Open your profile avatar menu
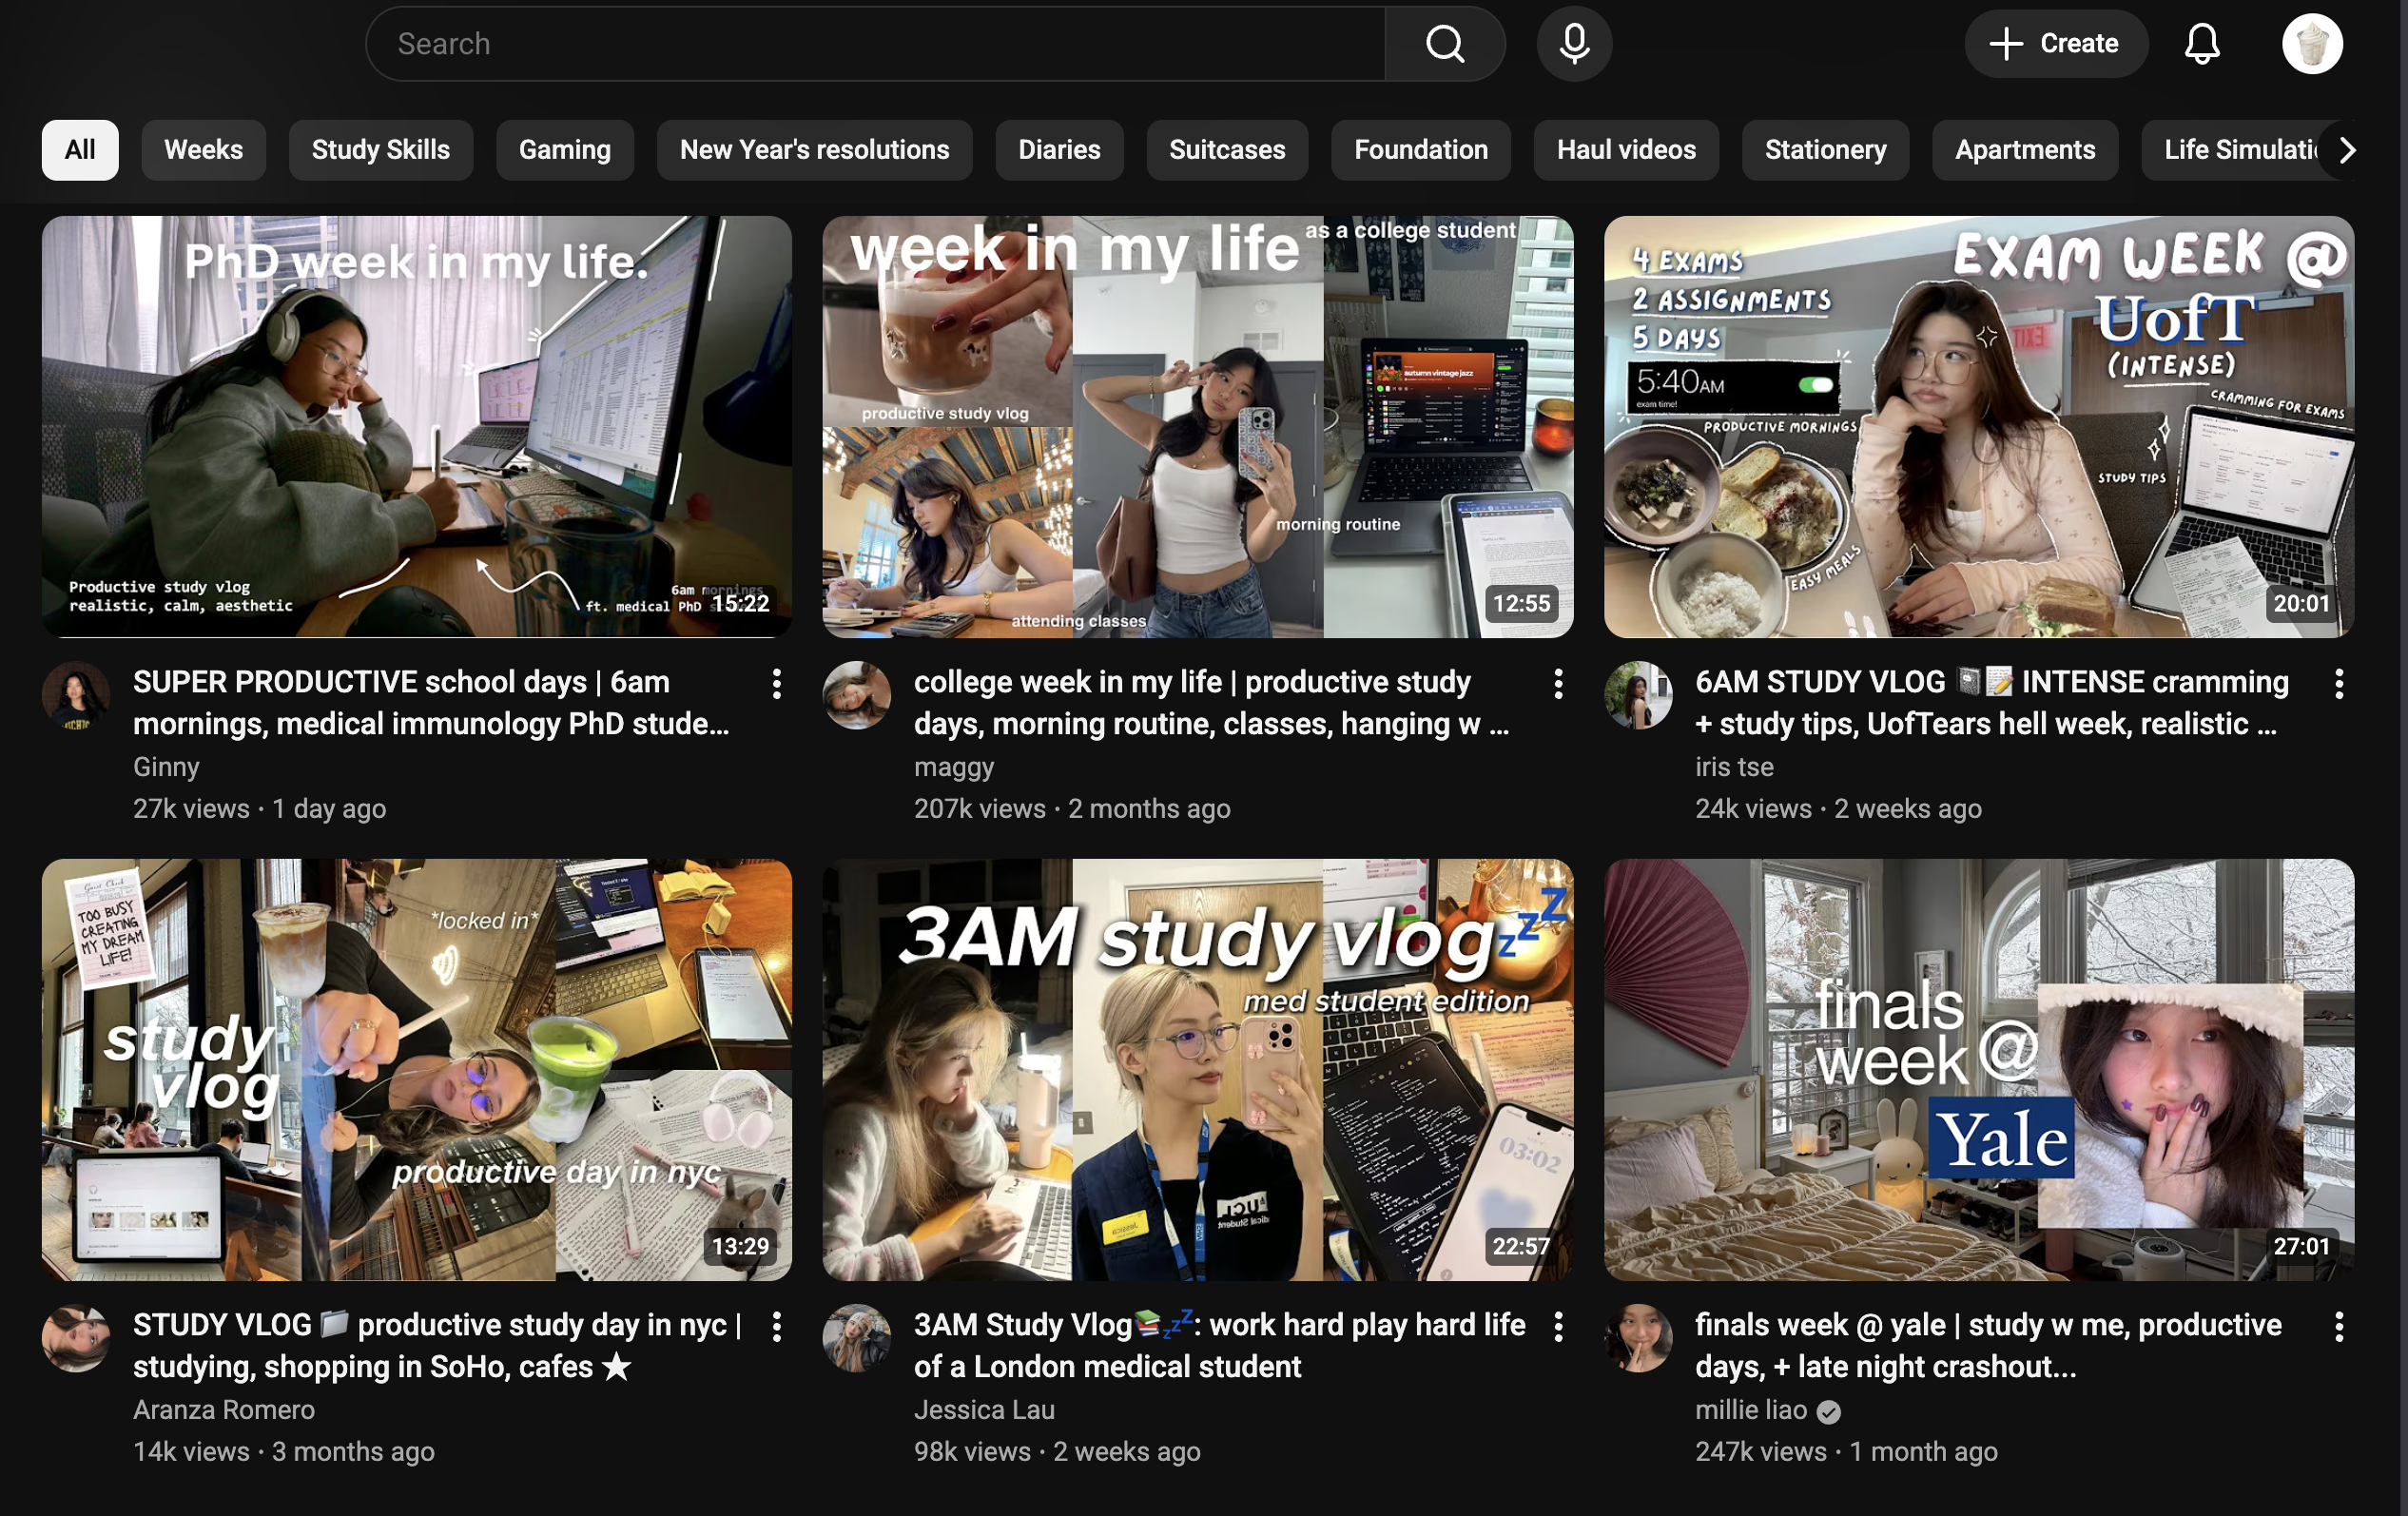The width and height of the screenshot is (2408, 1516). pos(2312,43)
